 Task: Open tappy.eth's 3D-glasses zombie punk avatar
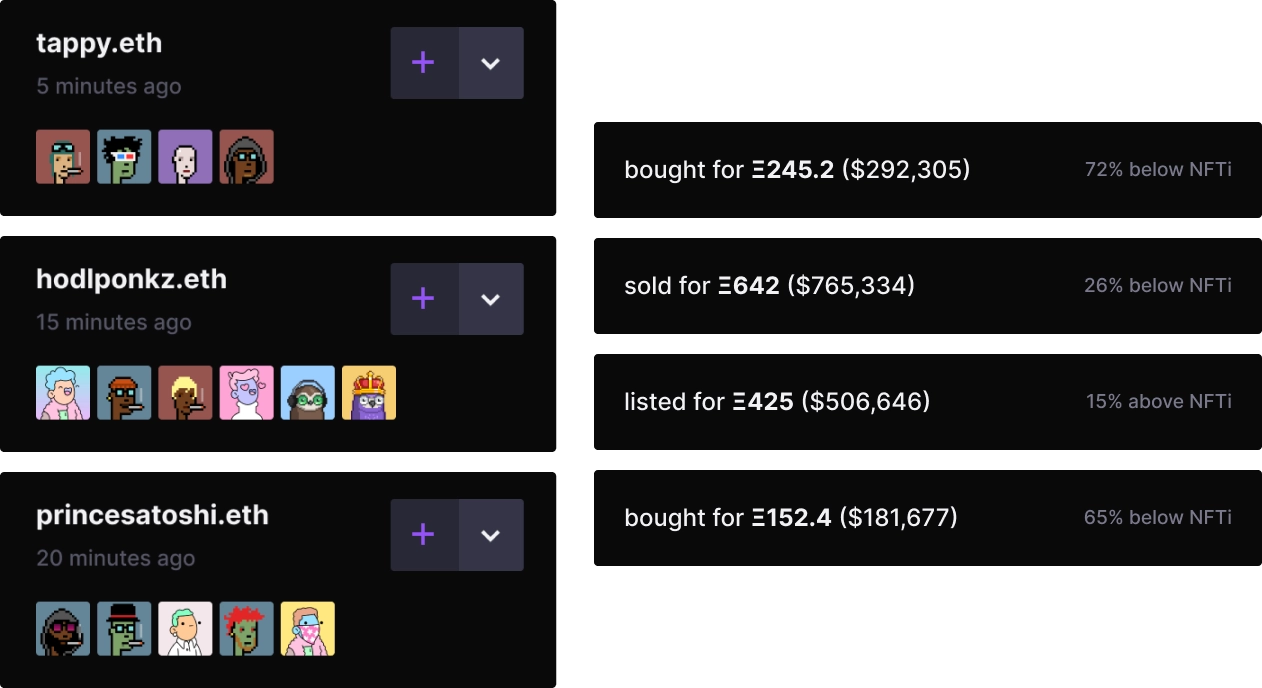tap(125, 157)
